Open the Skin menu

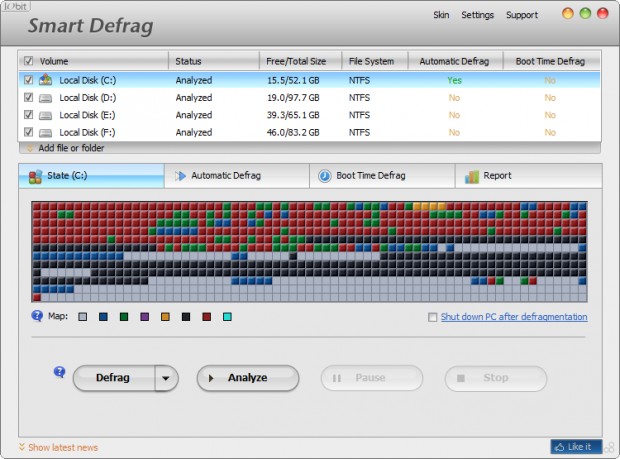(441, 15)
